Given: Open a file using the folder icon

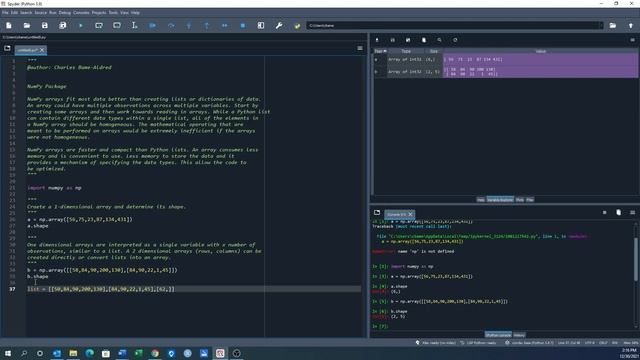Looking at the screenshot, I should tap(27, 25).
